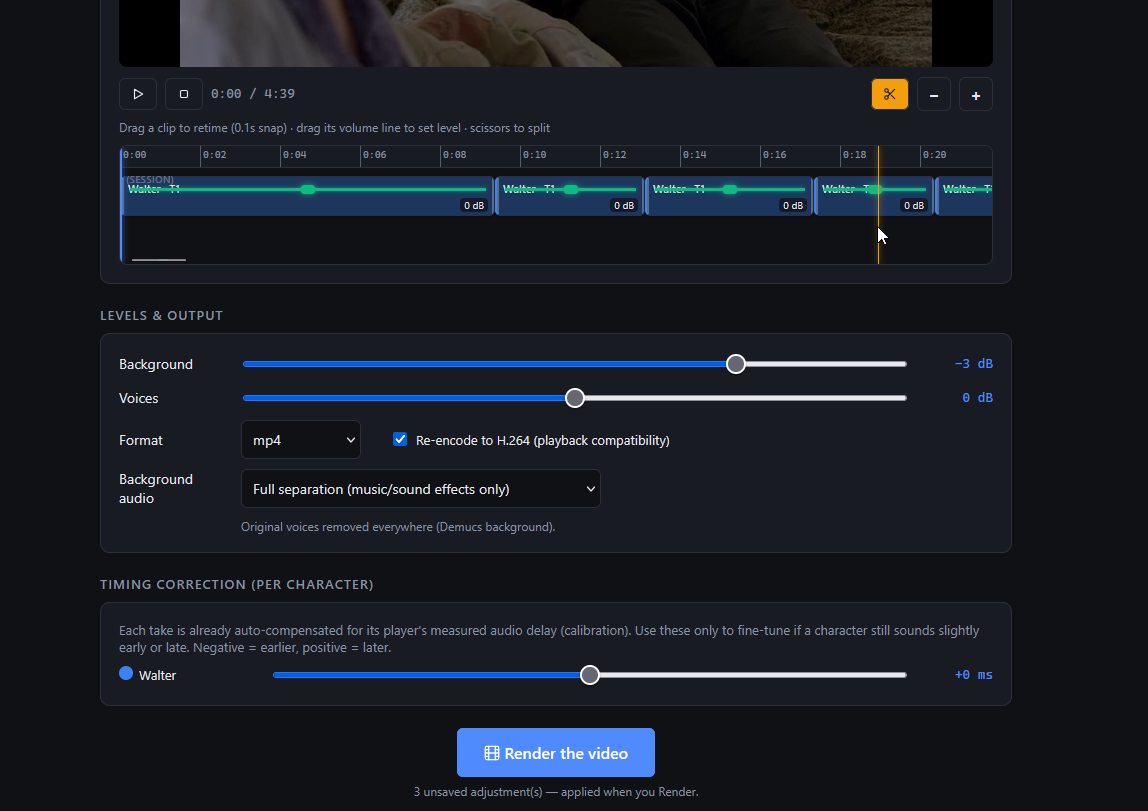Click Walter timing correction slider handle
This screenshot has width=1148, height=811.
[589, 675]
